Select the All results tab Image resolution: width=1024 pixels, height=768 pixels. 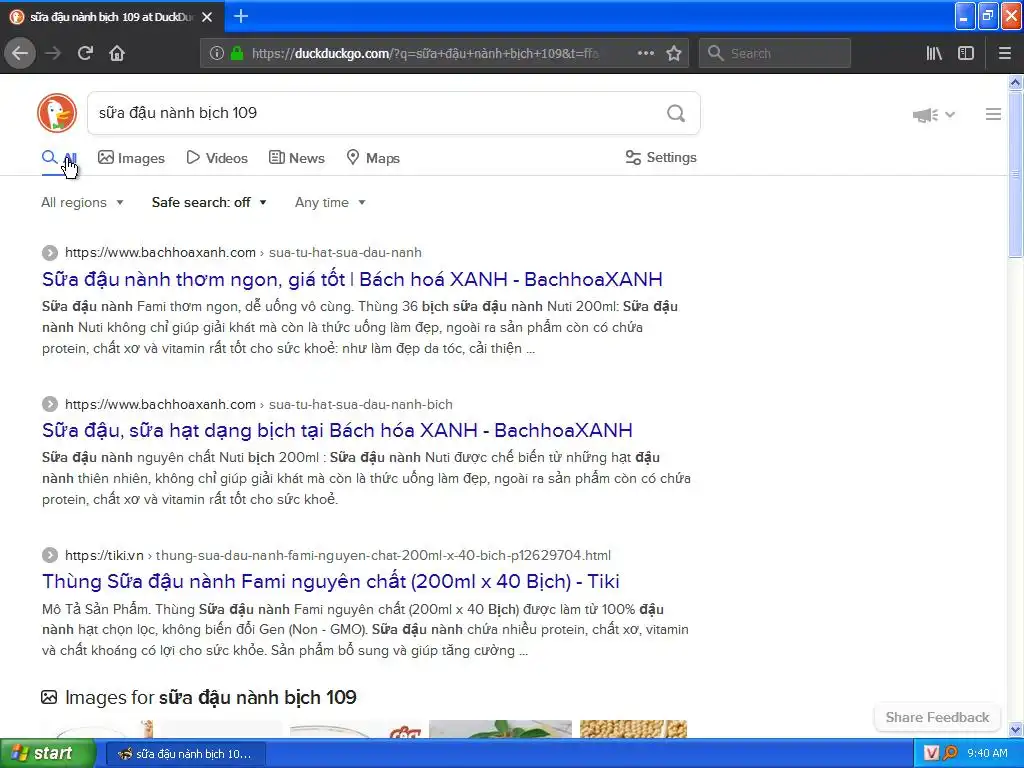(x=59, y=158)
